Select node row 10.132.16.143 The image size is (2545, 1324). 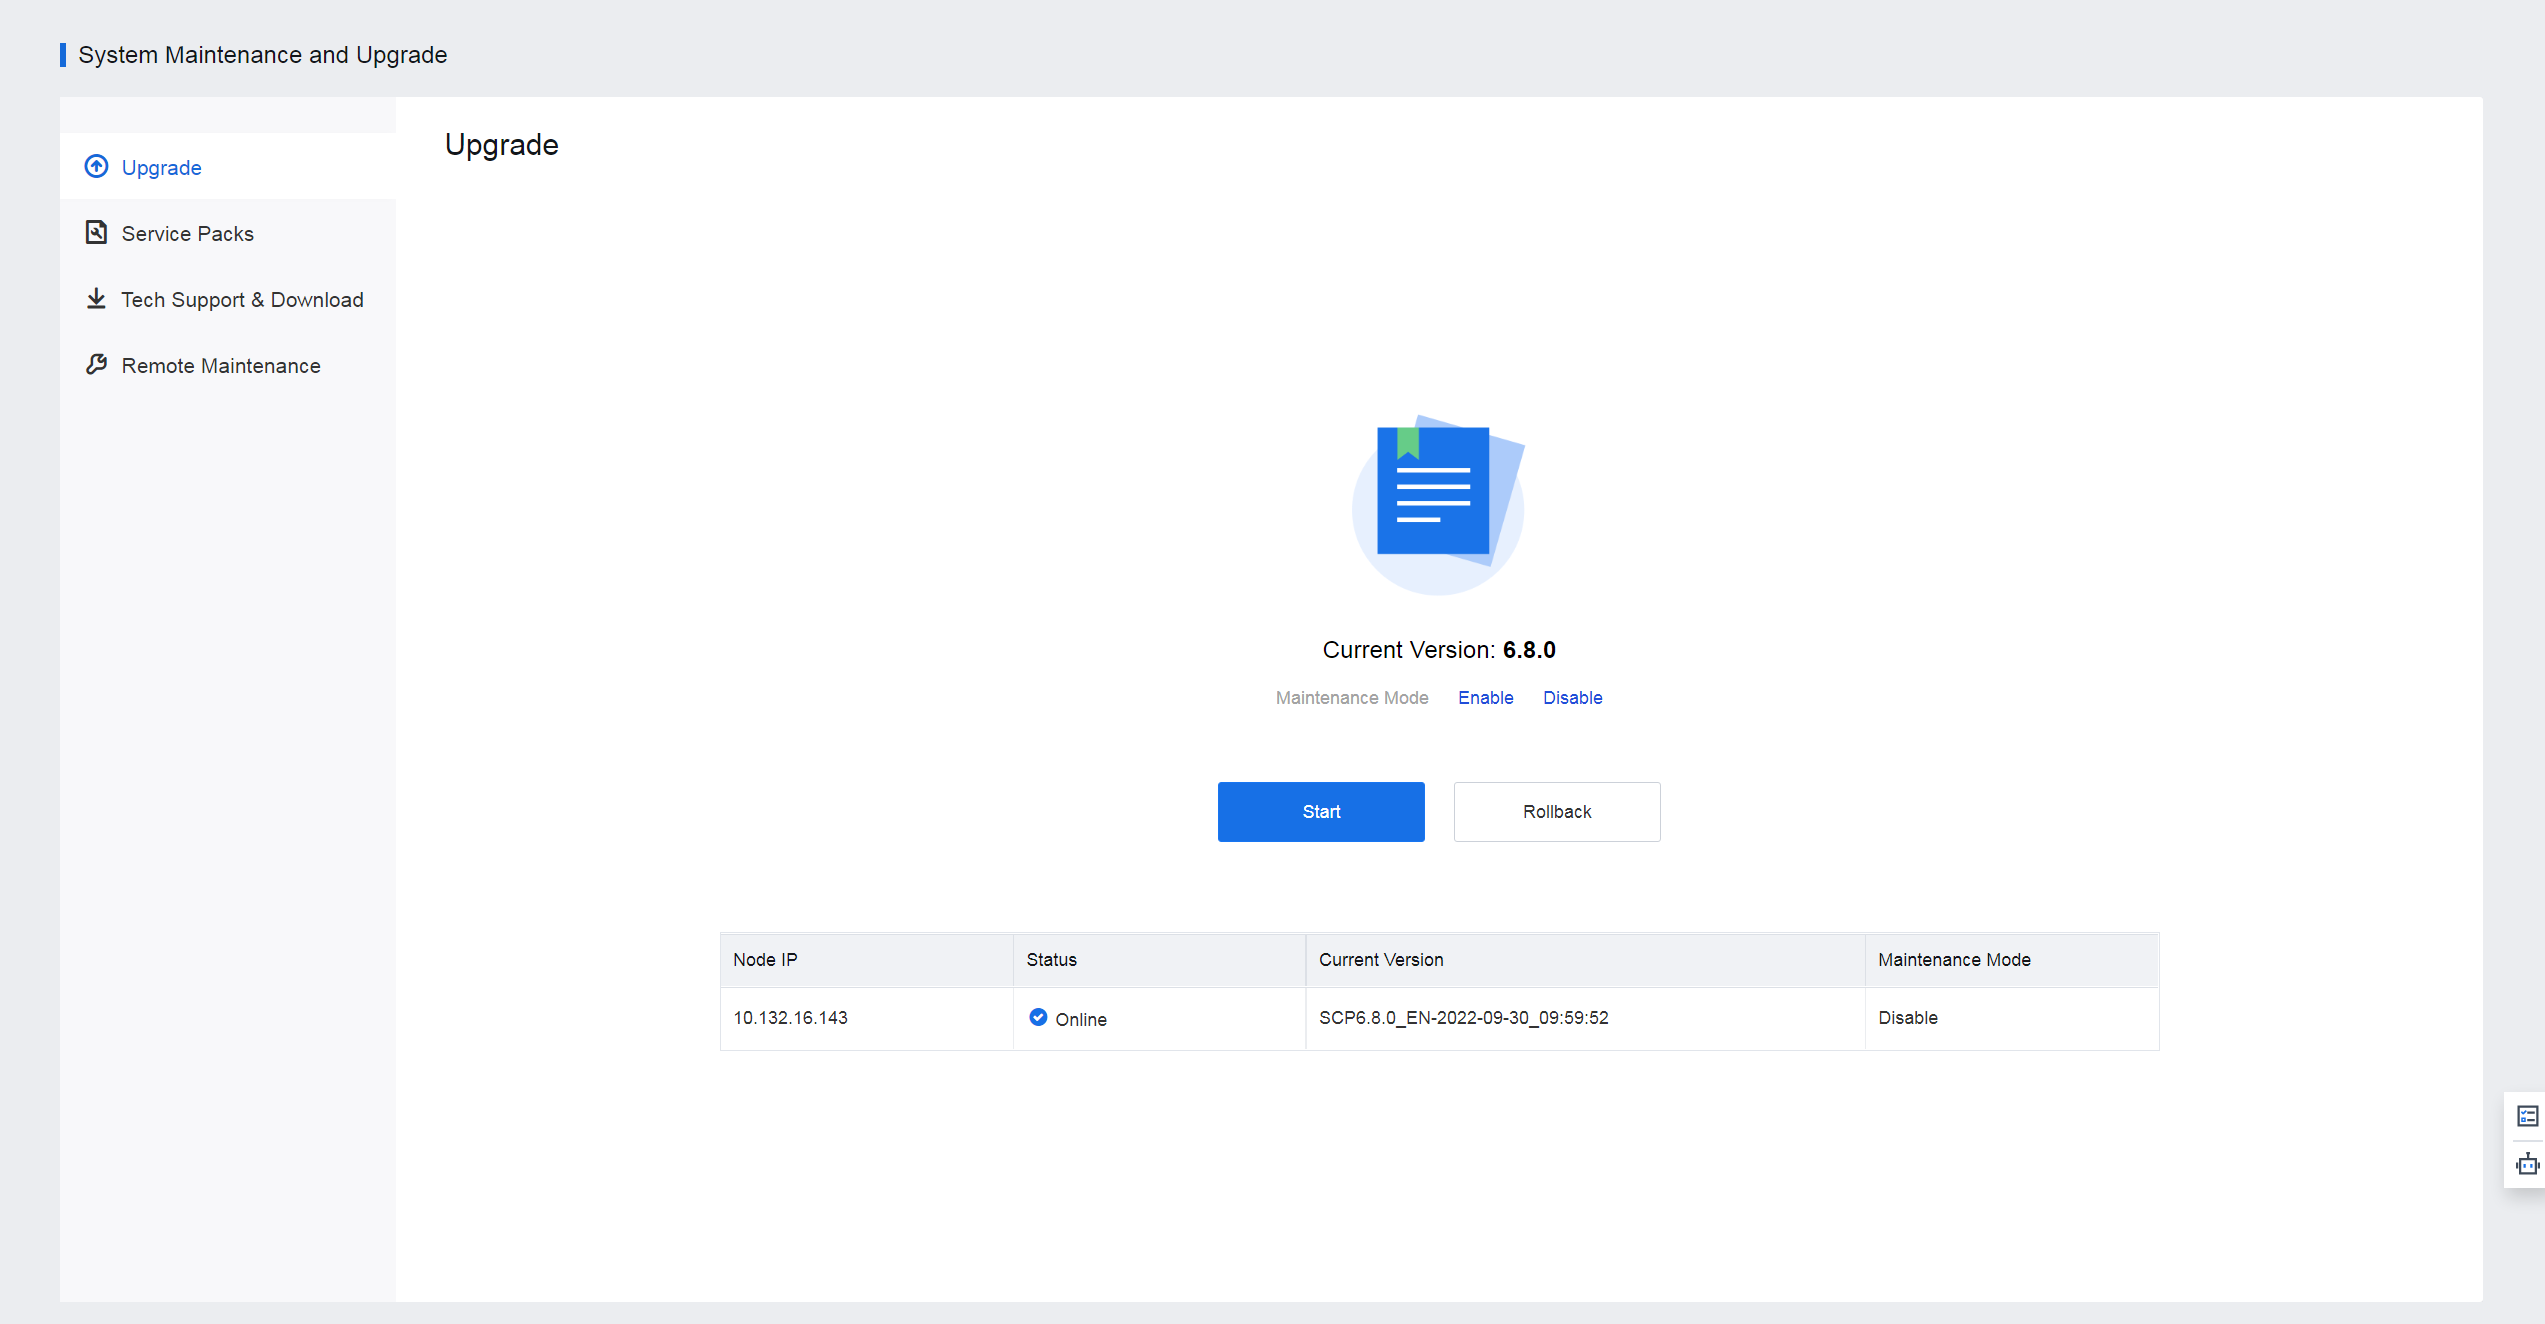(790, 1018)
